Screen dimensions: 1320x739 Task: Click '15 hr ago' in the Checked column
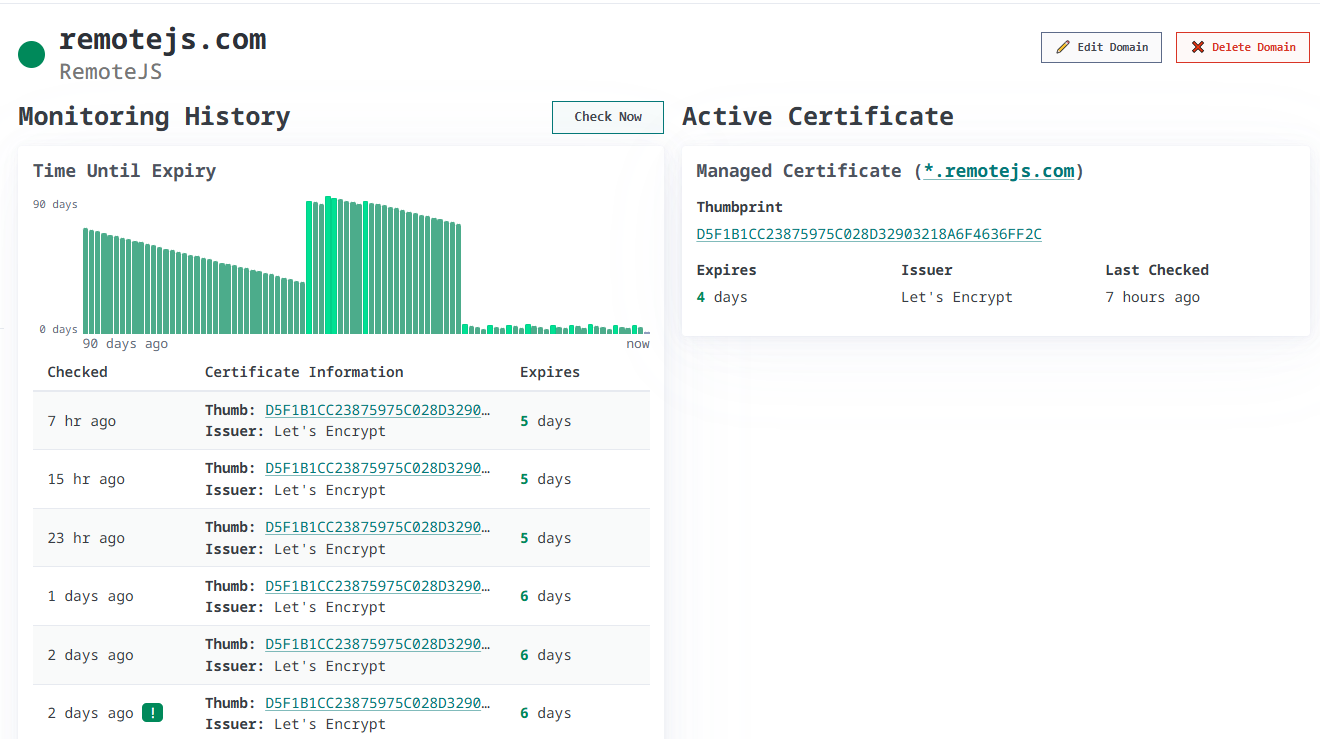[x=86, y=479]
